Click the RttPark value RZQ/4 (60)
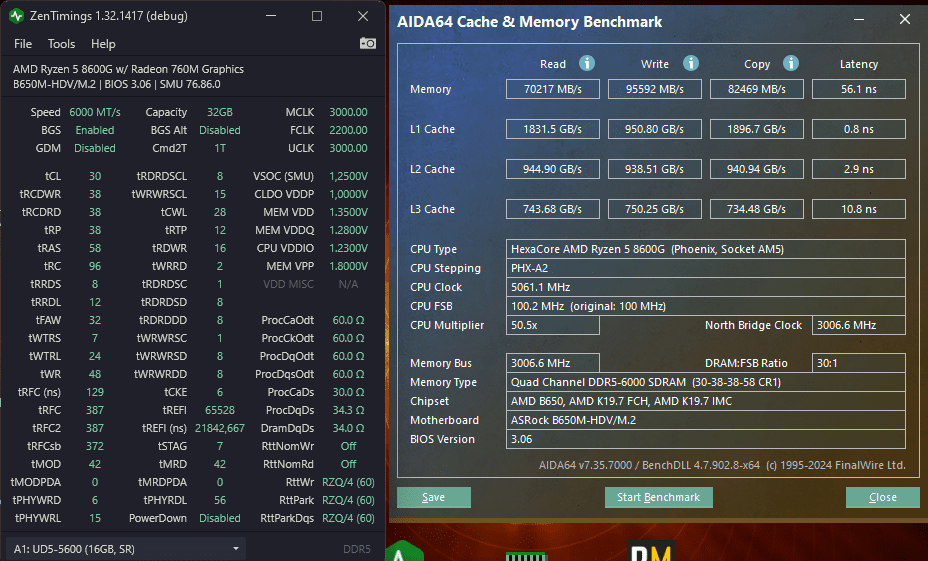This screenshot has height=561, width=928. pos(348,500)
